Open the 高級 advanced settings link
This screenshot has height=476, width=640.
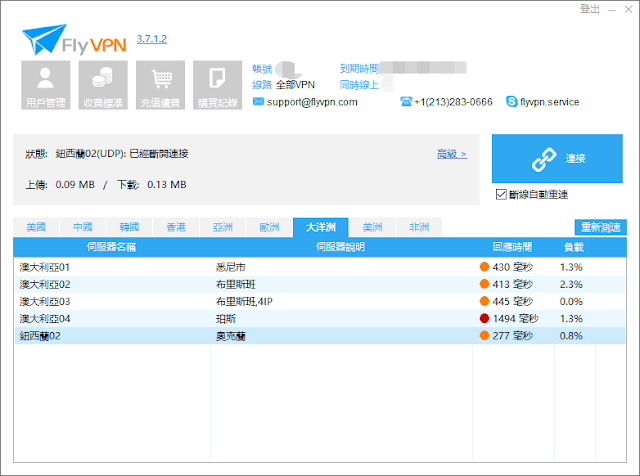coord(452,154)
